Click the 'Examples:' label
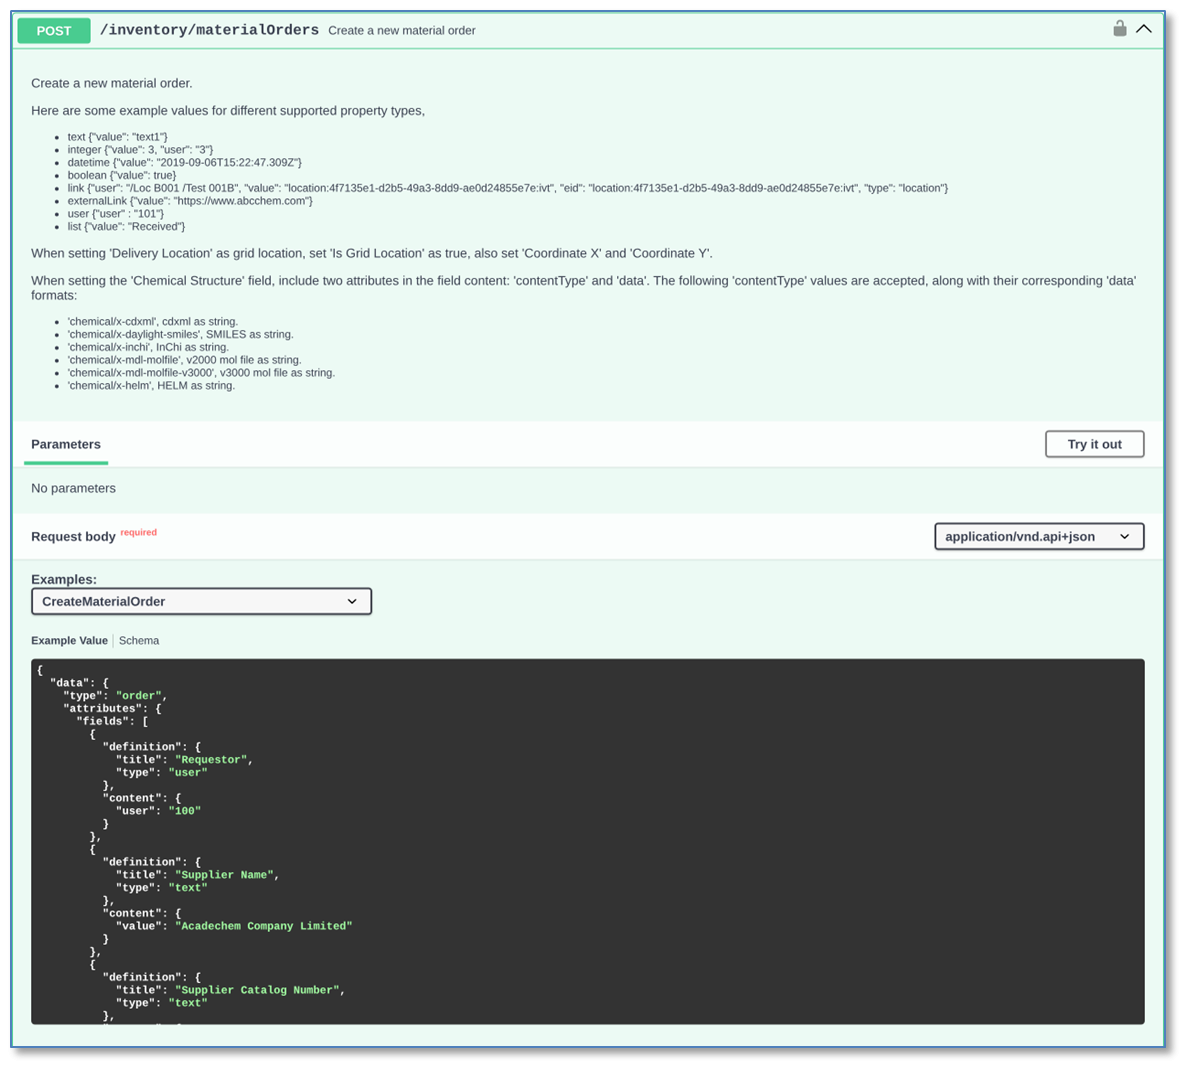Viewport: 1184px width, 1068px height. (64, 579)
